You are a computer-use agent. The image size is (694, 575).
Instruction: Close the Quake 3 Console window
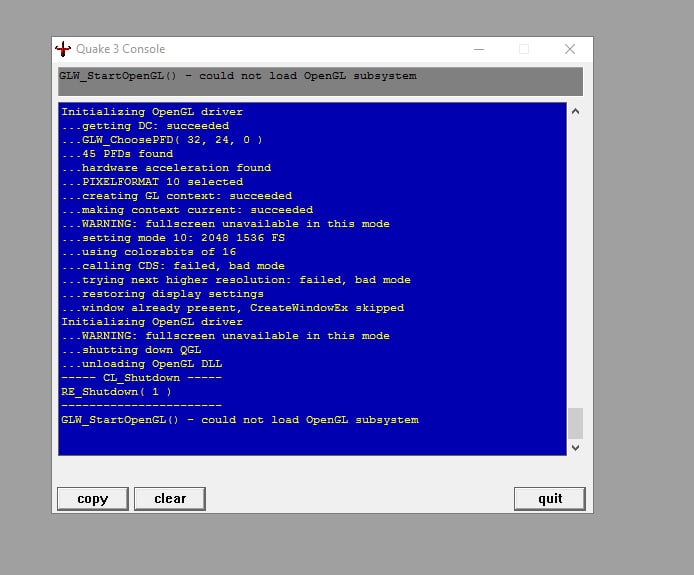pos(570,49)
